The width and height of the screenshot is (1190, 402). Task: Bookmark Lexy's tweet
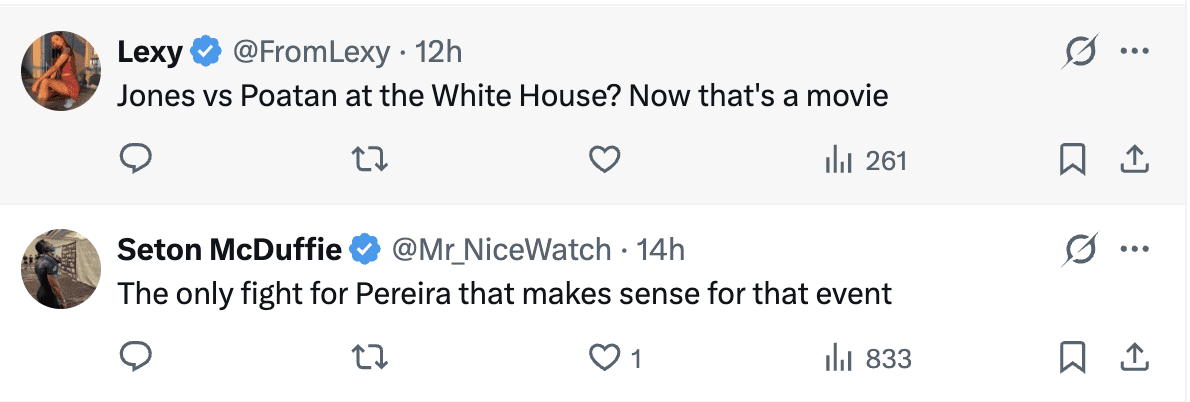click(x=1072, y=160)
